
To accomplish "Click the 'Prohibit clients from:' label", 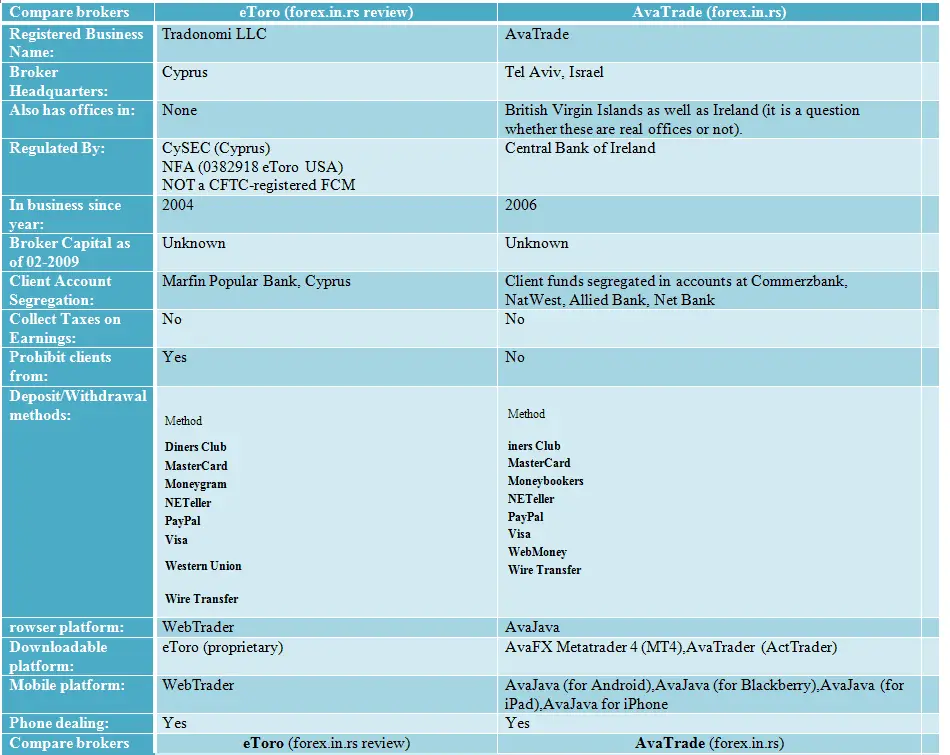I will point(60,367).
